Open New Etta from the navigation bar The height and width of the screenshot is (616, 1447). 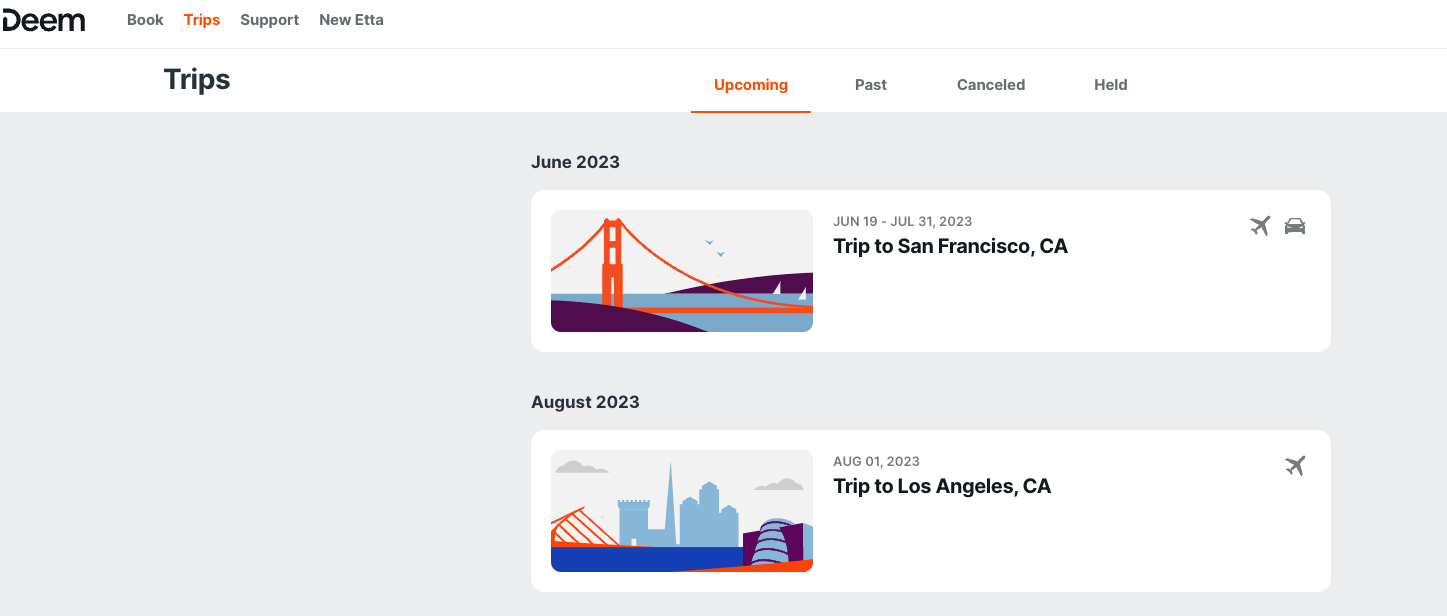click(351, 20)
